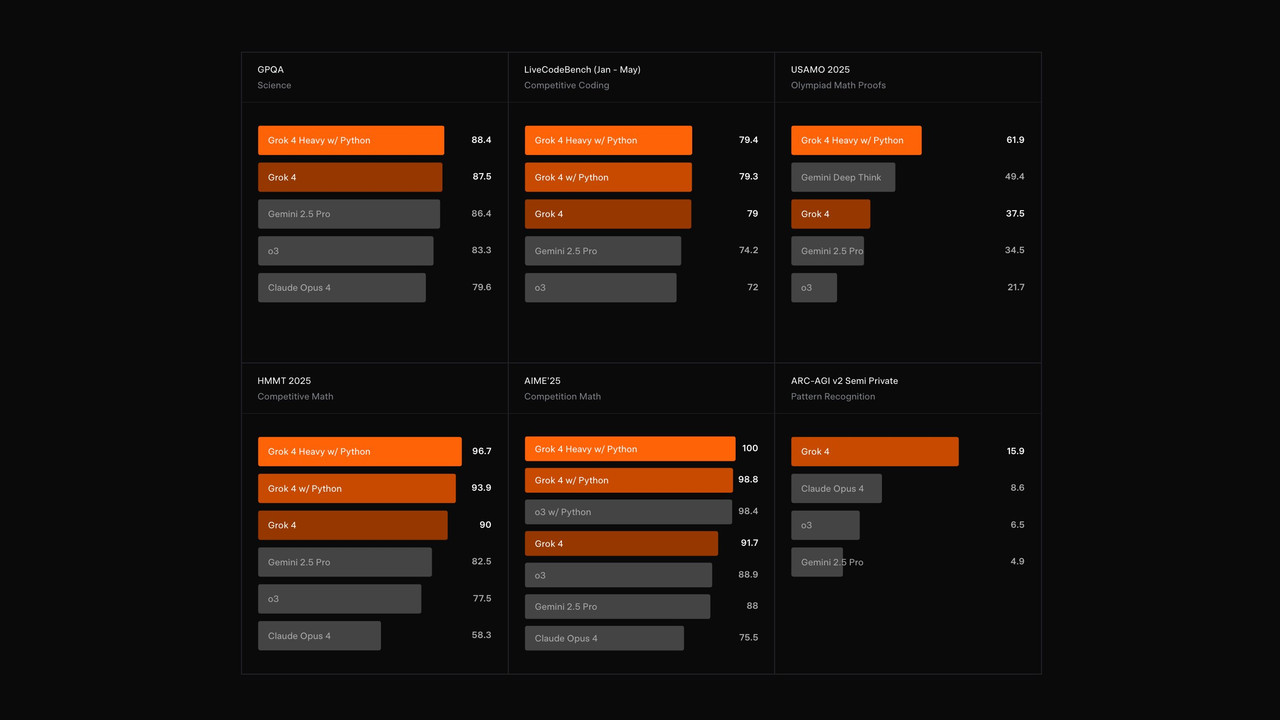
Task: Select the Gemini Deep Think bar
Action: point(843,177)
